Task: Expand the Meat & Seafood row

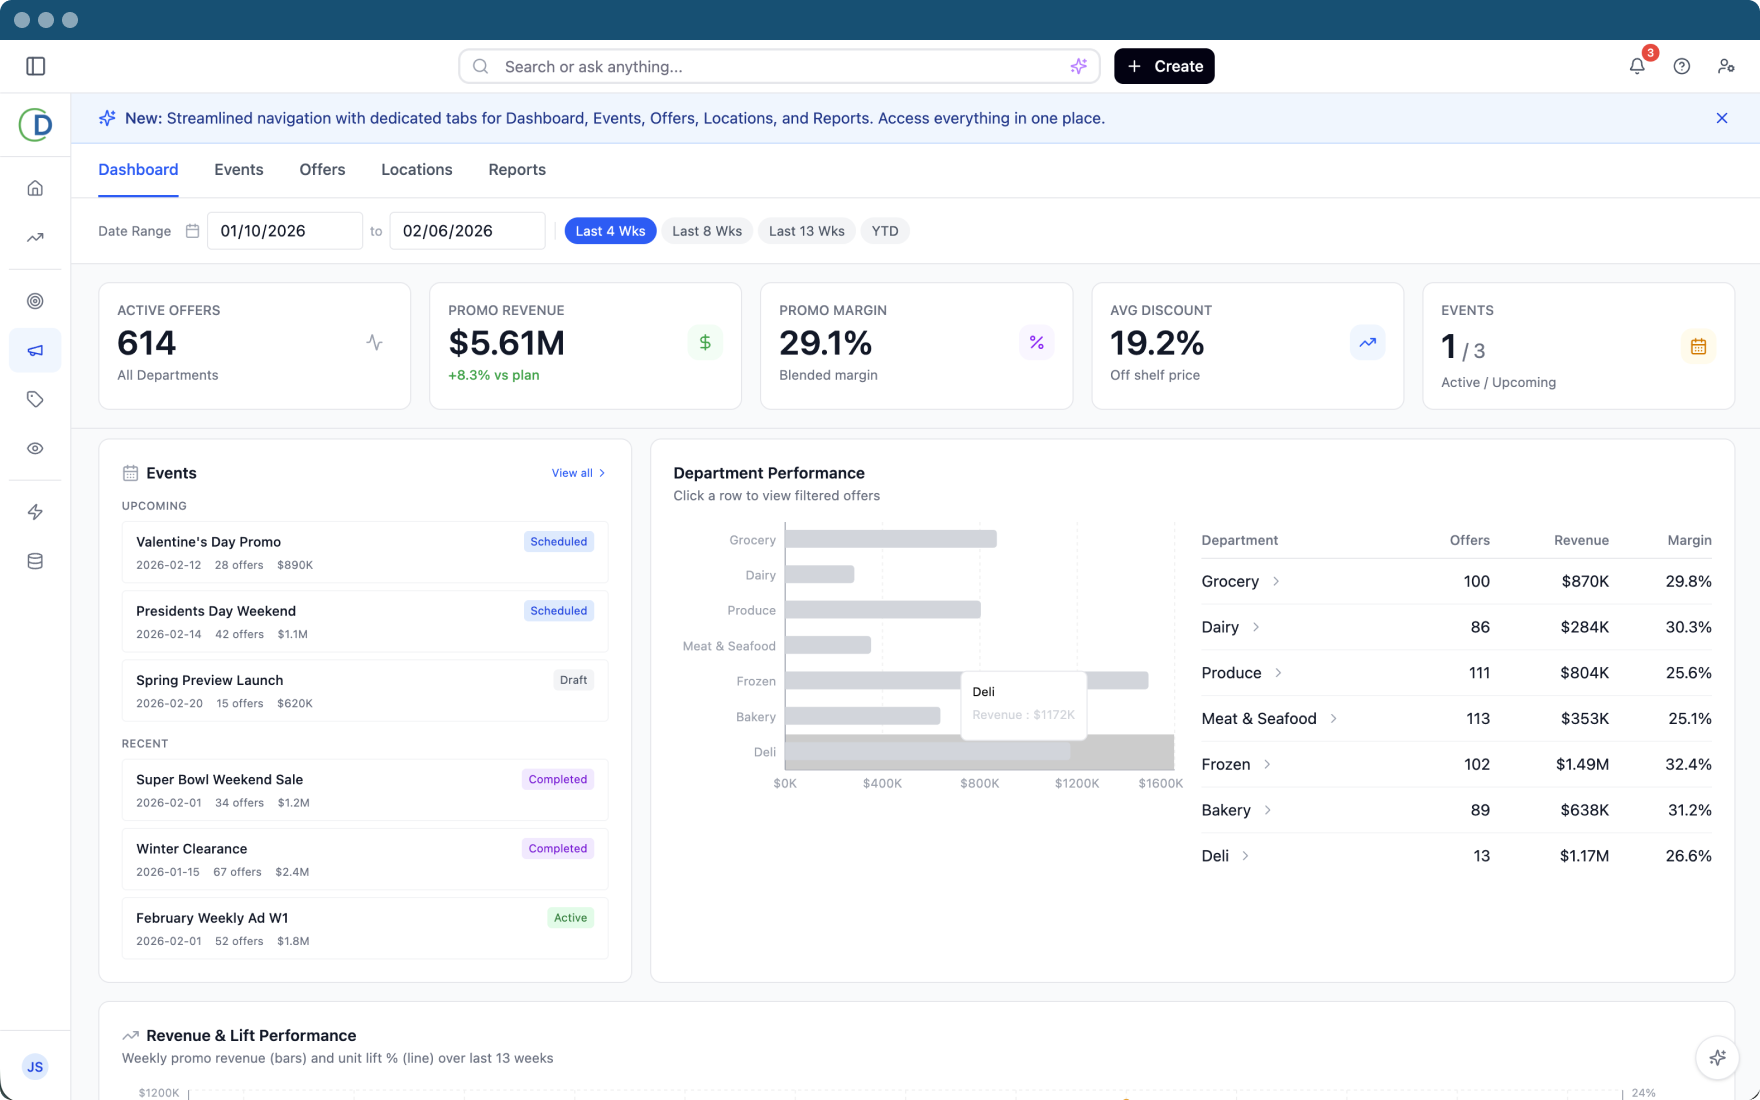Action: pyautogui.click(x=1333, y=719)
